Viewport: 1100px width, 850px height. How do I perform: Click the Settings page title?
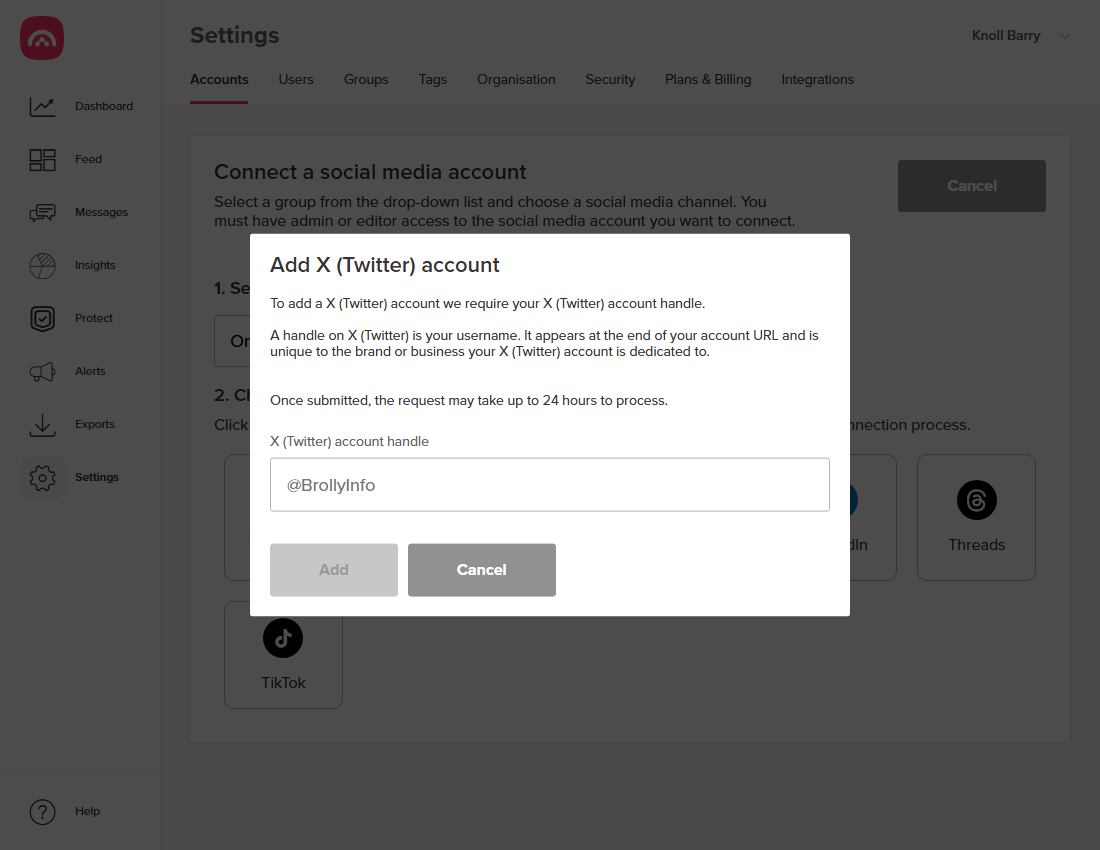click(234, 35)
